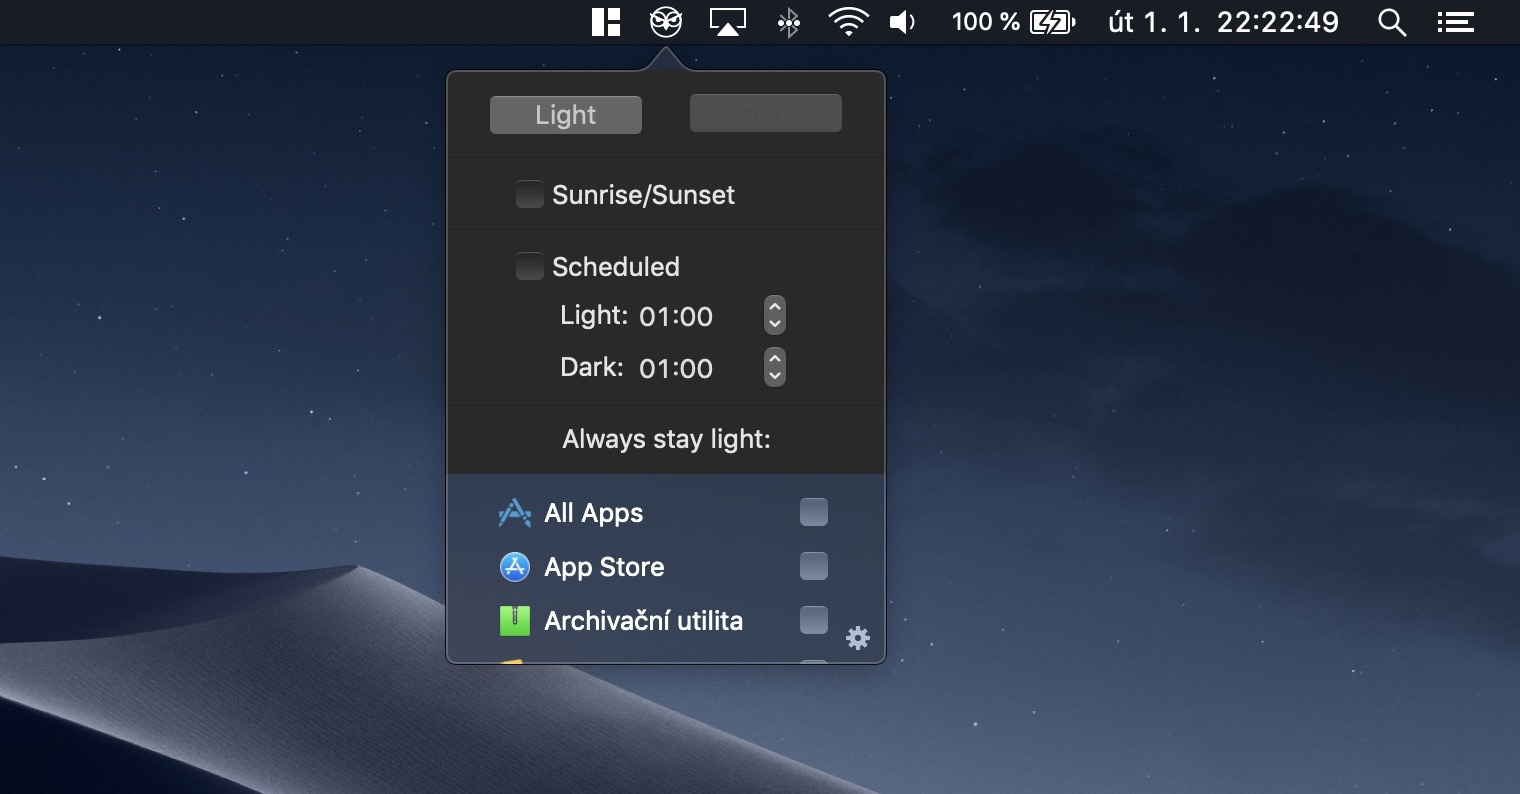Image resolution: width=1520 pixels, height=794 pixels.
Task: Toggle App Store always-light checkbox
Action: pyautogui.click(x=814, y=566)
